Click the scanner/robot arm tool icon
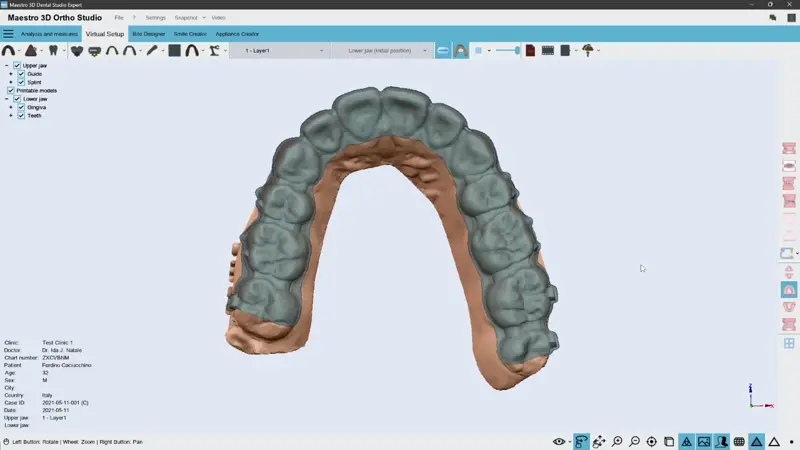The height and width of the screenshot is (450, 800). (215, 51)
